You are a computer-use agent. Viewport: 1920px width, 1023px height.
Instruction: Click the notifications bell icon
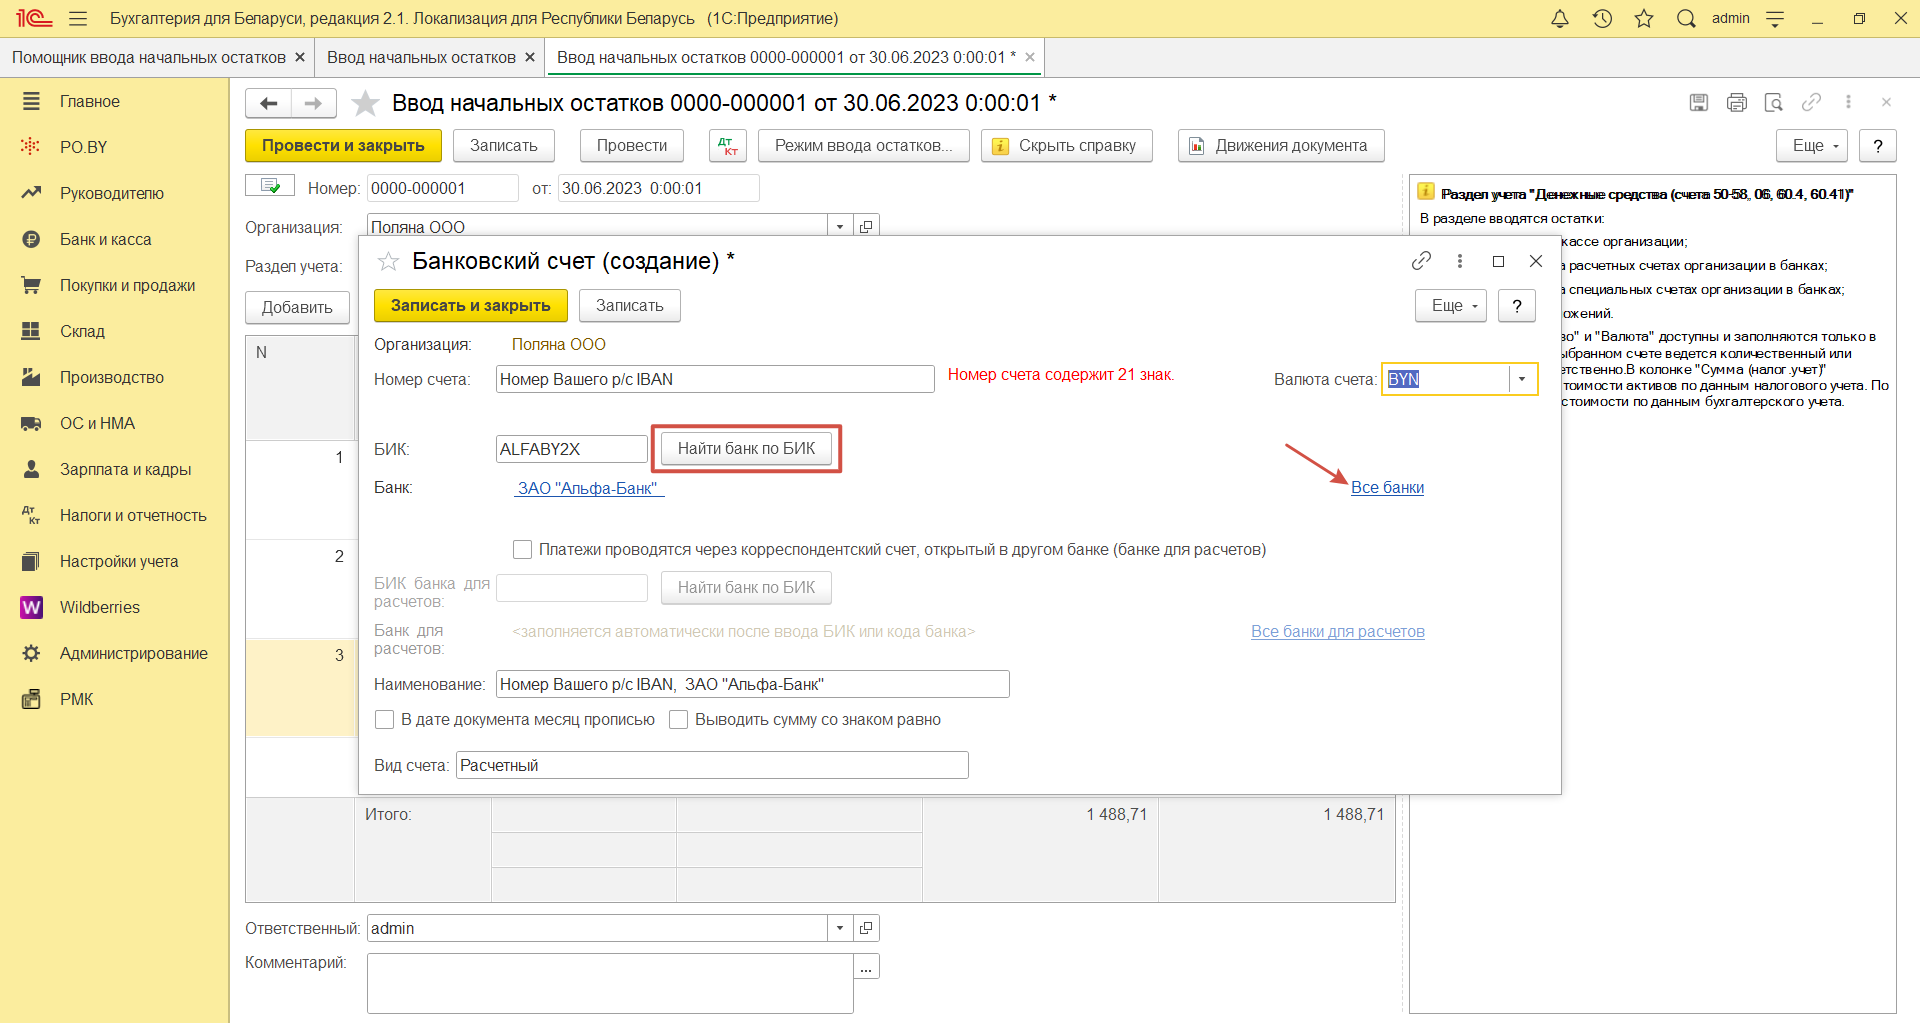[1560, 19]
